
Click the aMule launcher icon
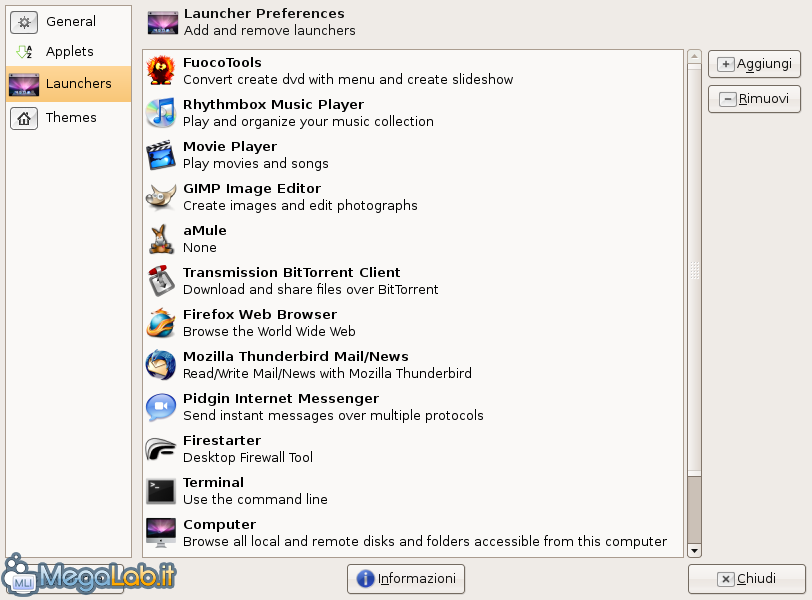[161, 239]
